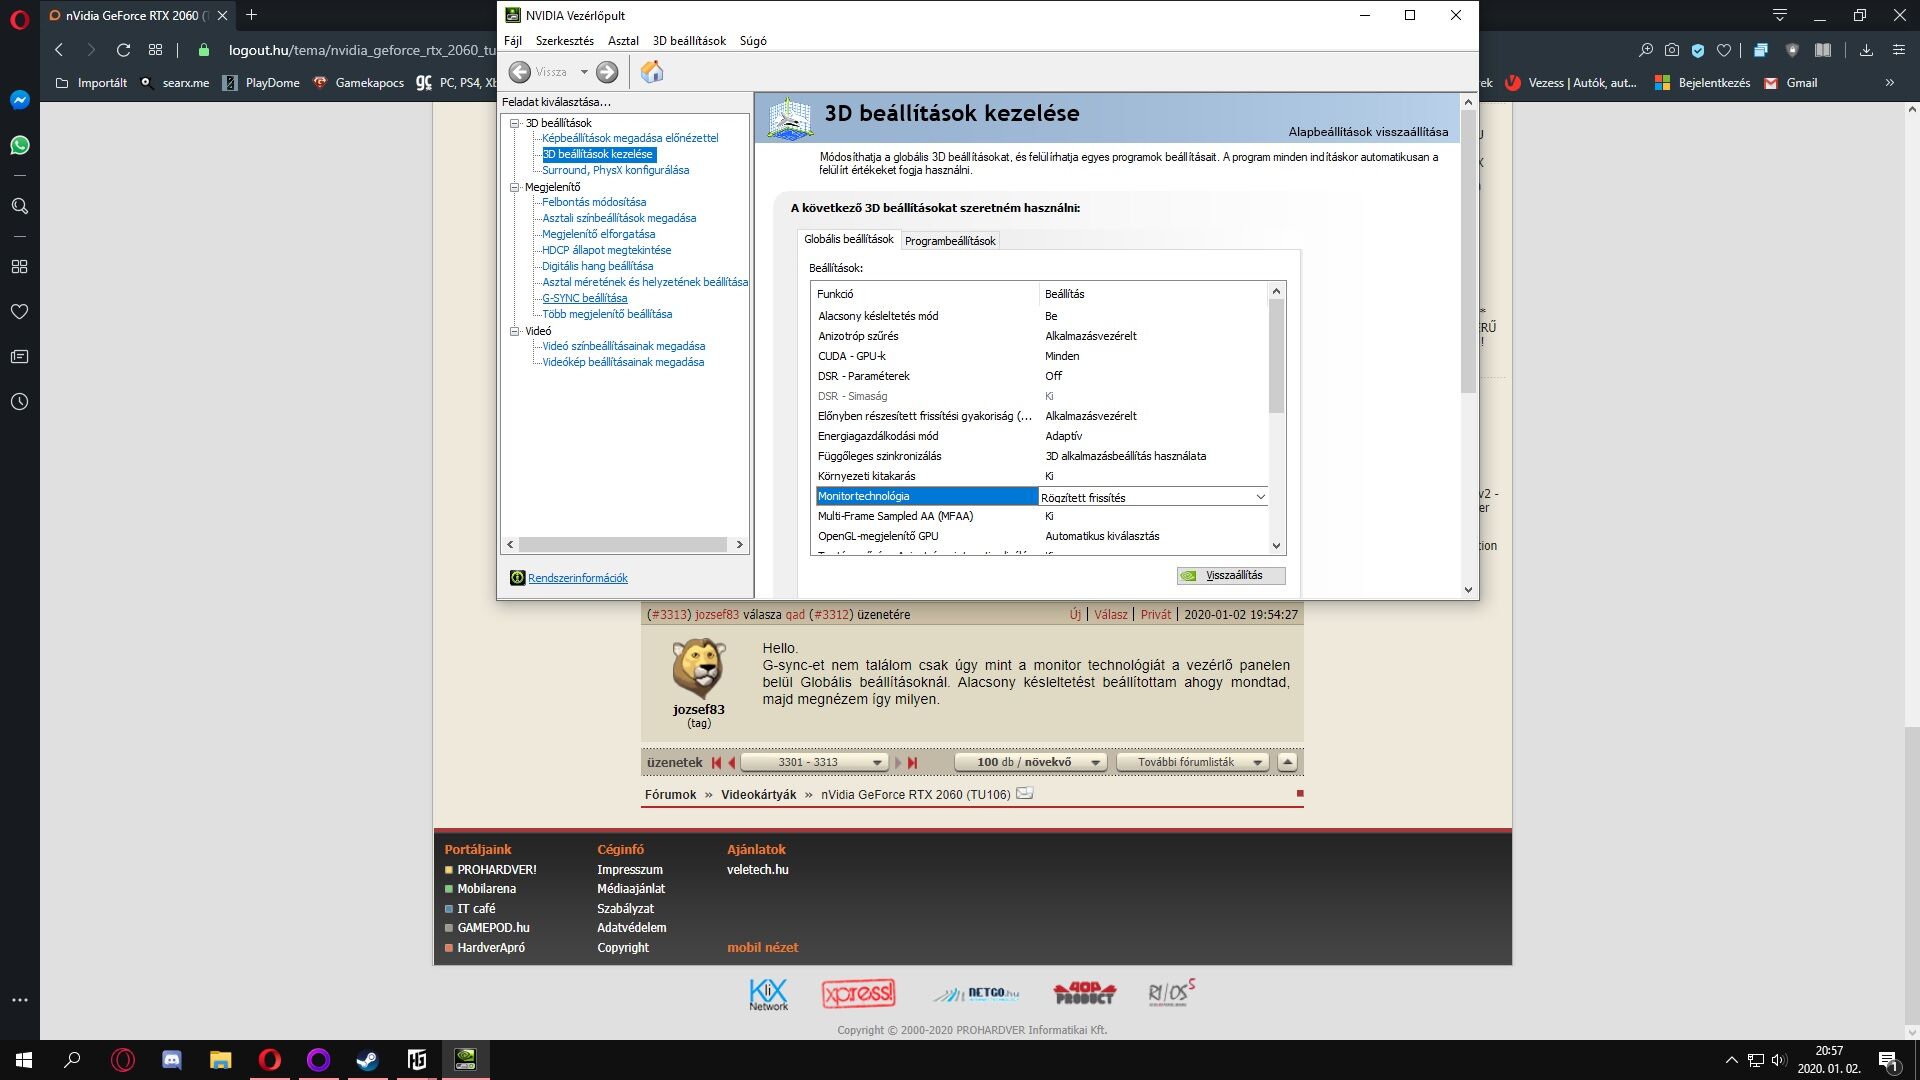
Task: Open the 3301 - 3313 message range dropdown
Action: (813, 762)
